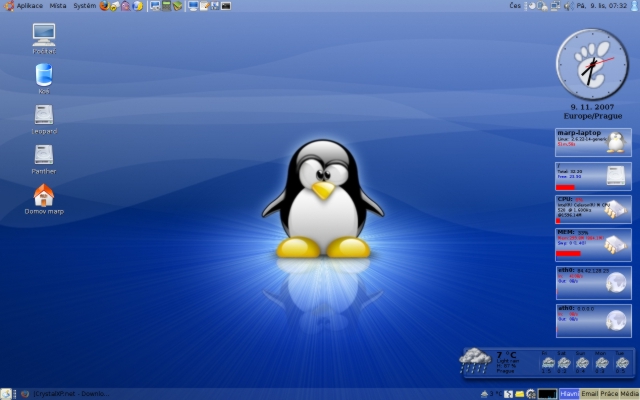Click the volume speaker icon
This screenshot has height=400, width=640.
click(x=569, y=6)
